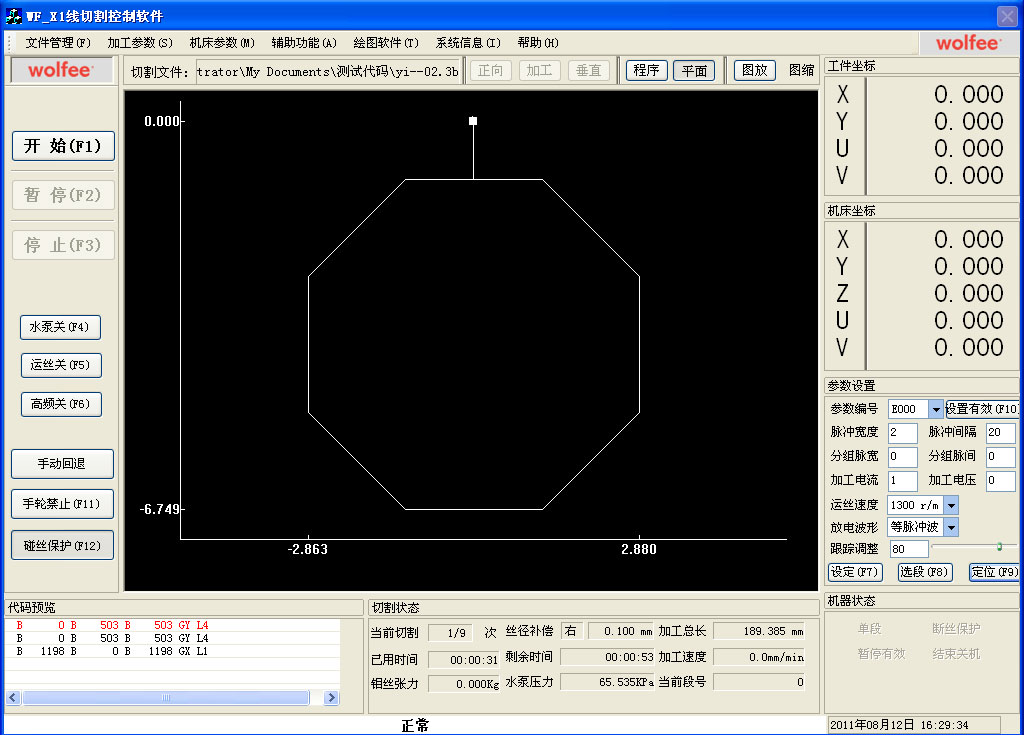Open the 文件管理(F) menu
The width and height of the screenshot is (1024, 735).
[58, 43]
